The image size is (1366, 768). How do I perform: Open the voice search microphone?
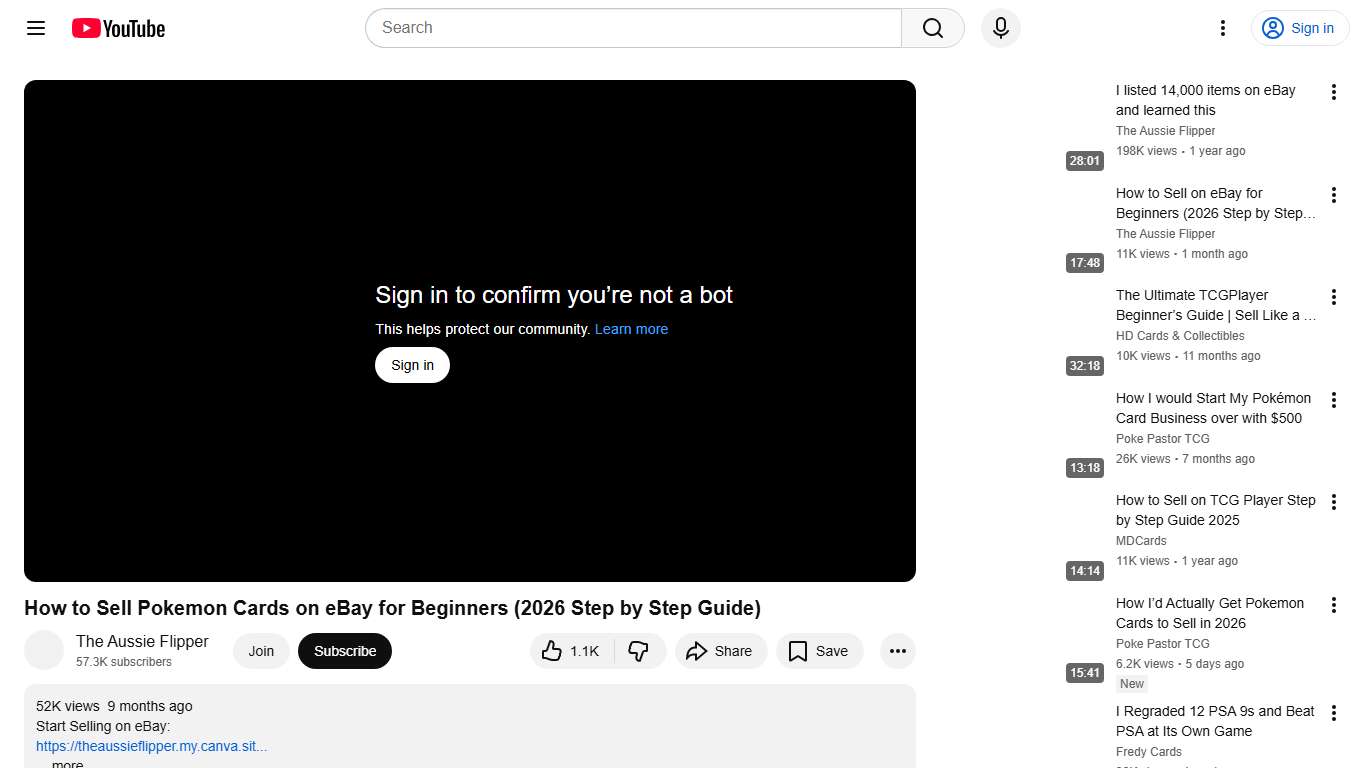coord(1000,28)
